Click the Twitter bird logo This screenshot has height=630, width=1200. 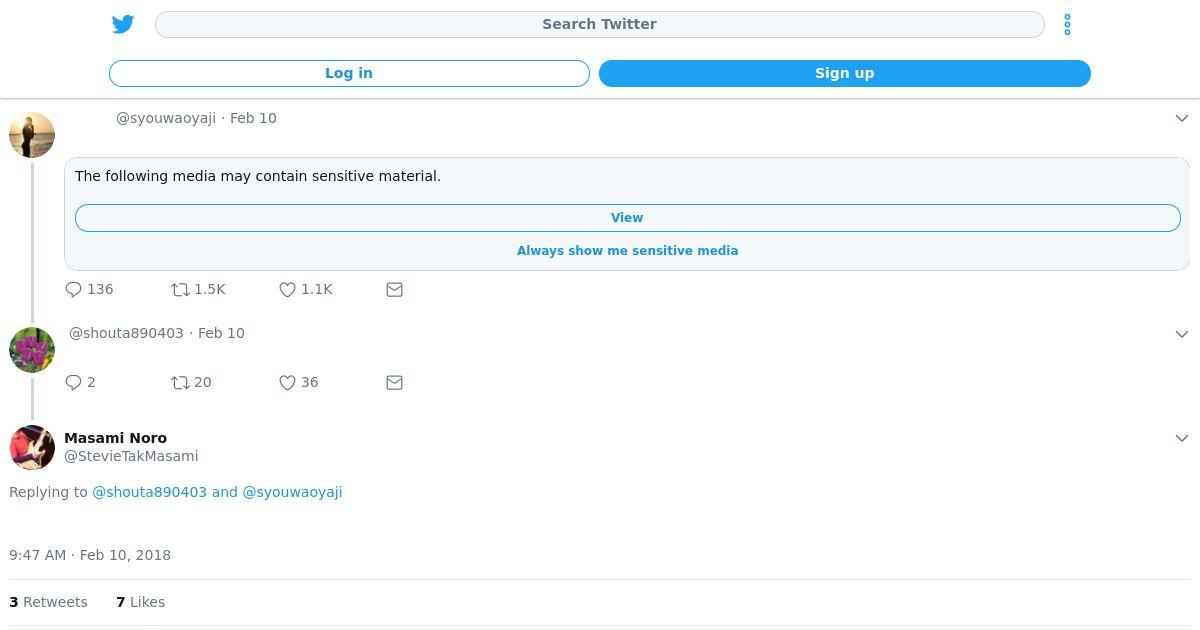123,24
